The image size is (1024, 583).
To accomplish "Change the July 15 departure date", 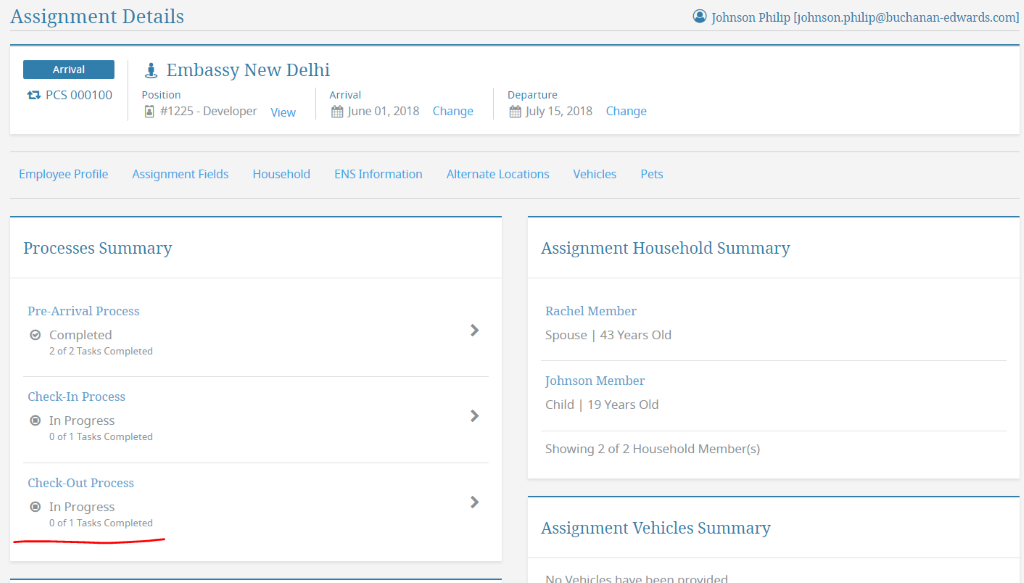I will pyautogui.click(x=626, y=111).
